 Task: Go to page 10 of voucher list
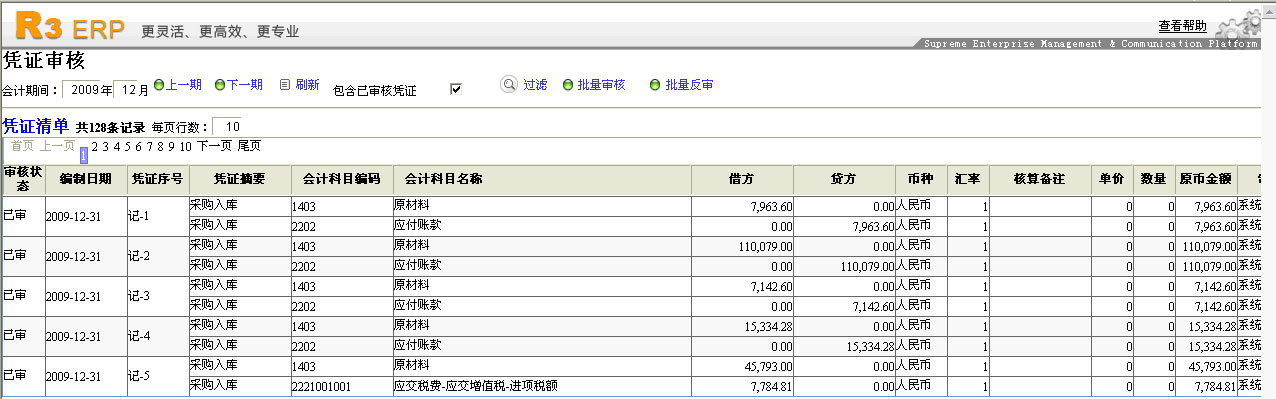pos(185,146)
